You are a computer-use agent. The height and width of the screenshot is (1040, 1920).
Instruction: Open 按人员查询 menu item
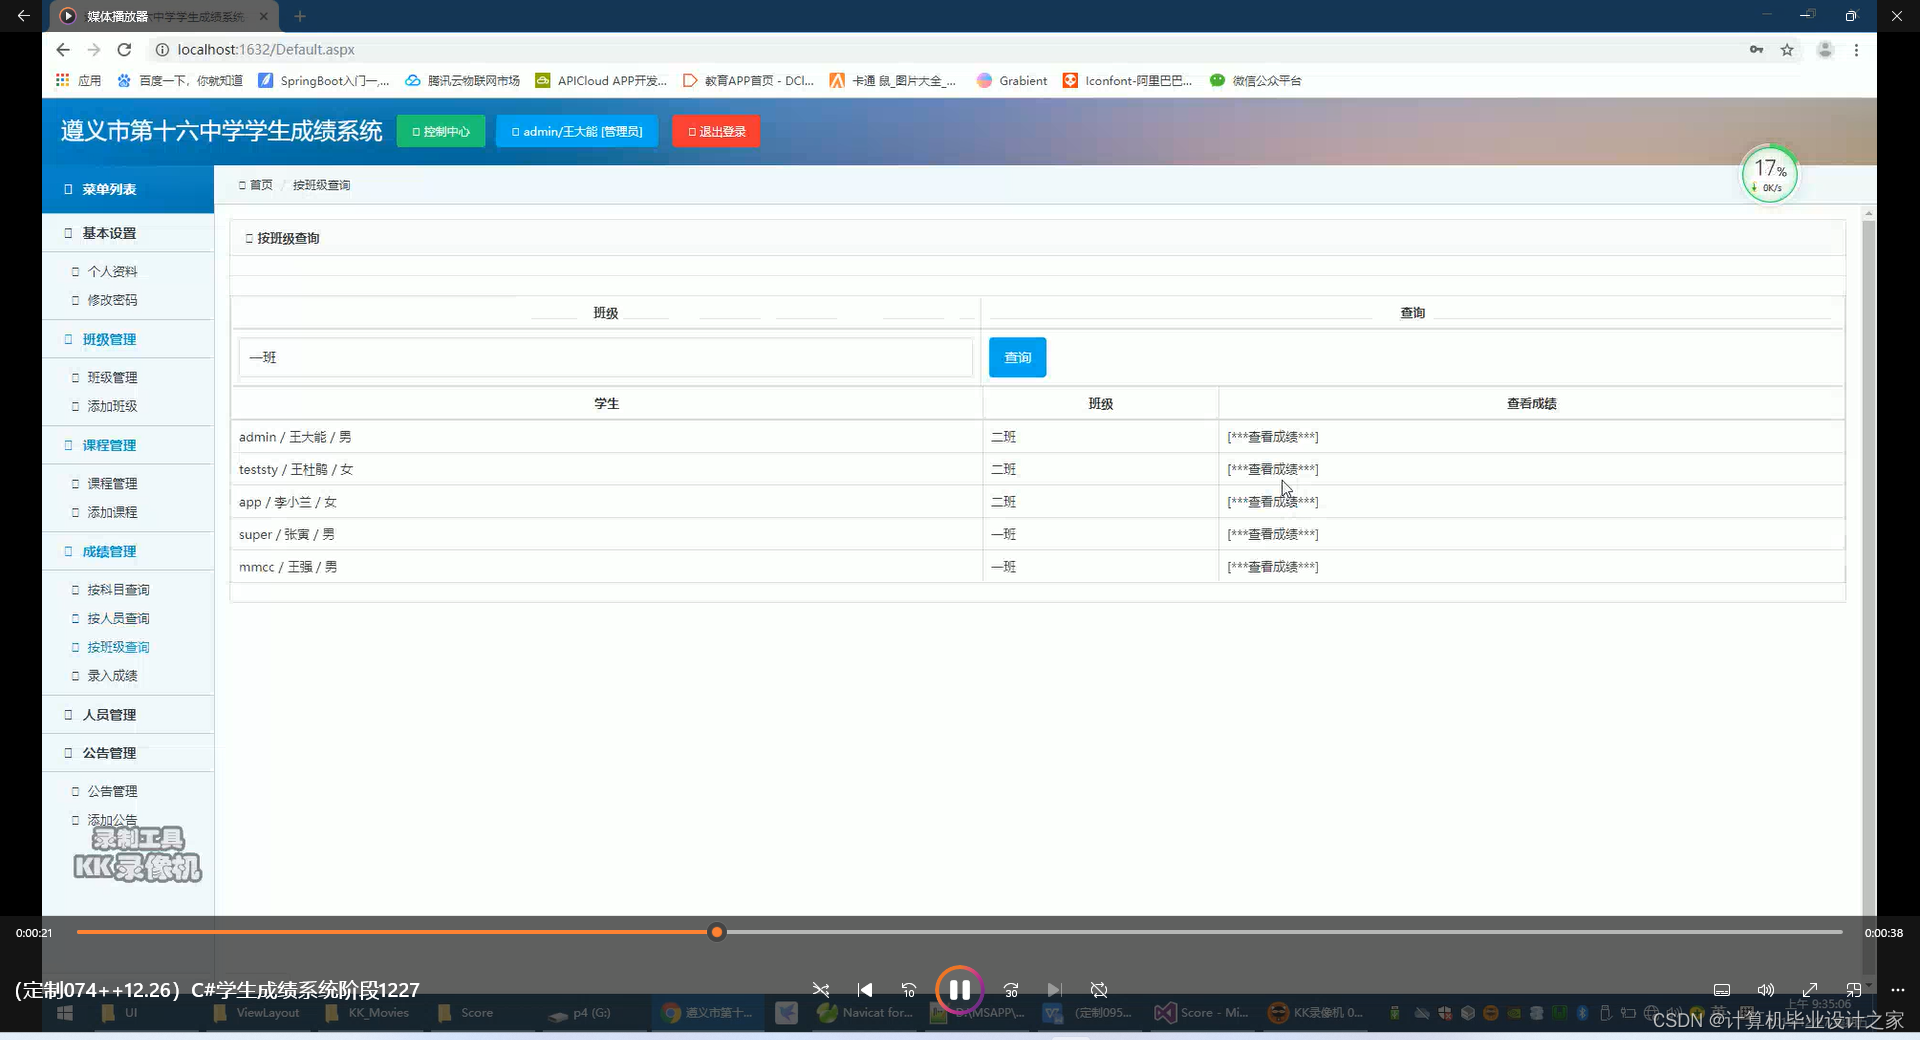(x=118, y=618)
